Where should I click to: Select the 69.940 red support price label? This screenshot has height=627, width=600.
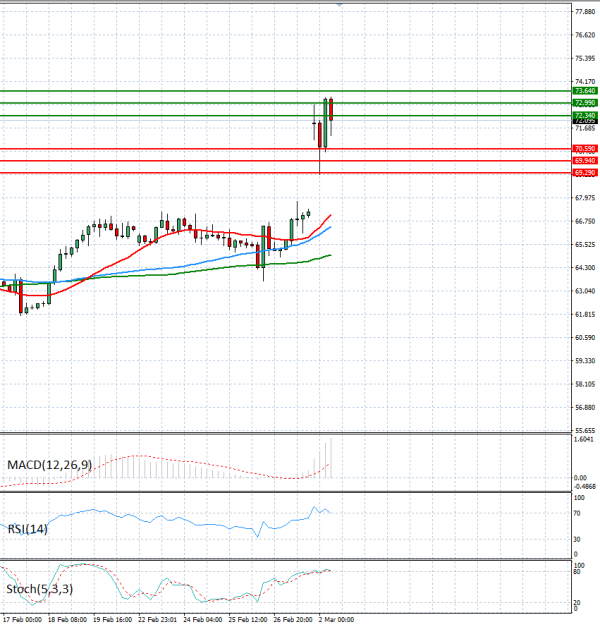pyautogui.click(x=585, y=160)
